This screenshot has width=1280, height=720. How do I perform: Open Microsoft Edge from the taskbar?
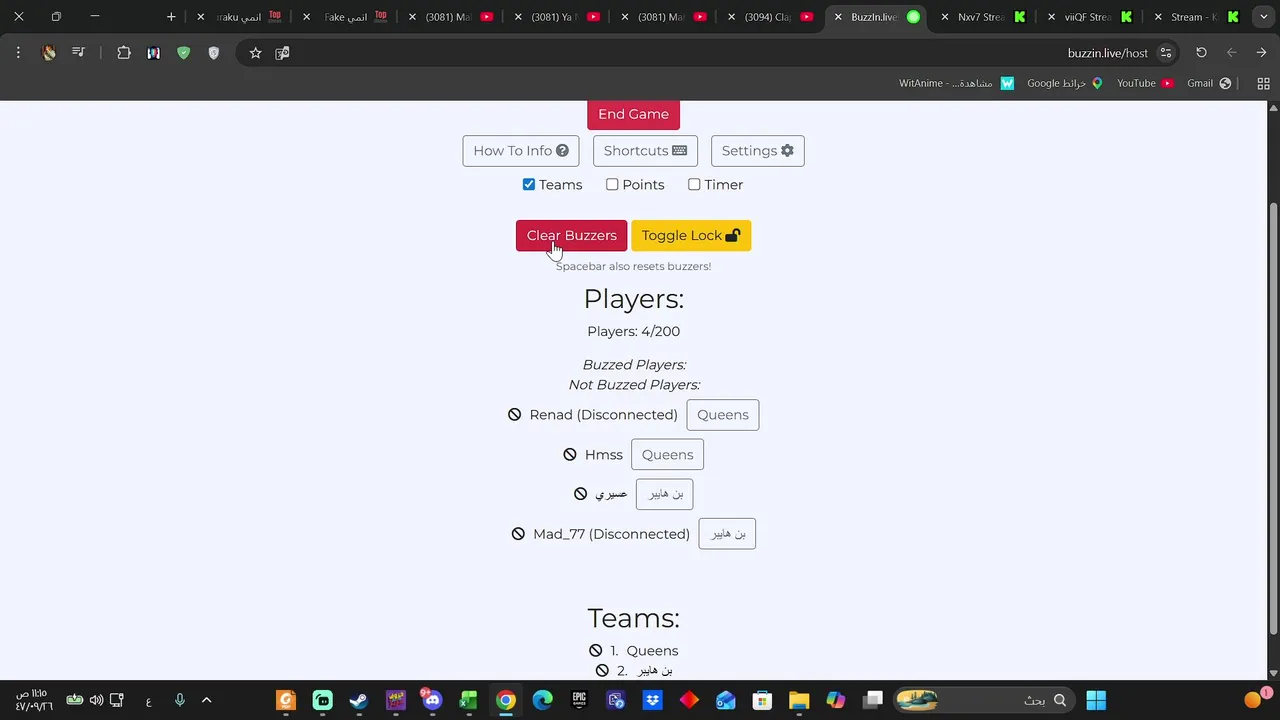pos(542,700)
